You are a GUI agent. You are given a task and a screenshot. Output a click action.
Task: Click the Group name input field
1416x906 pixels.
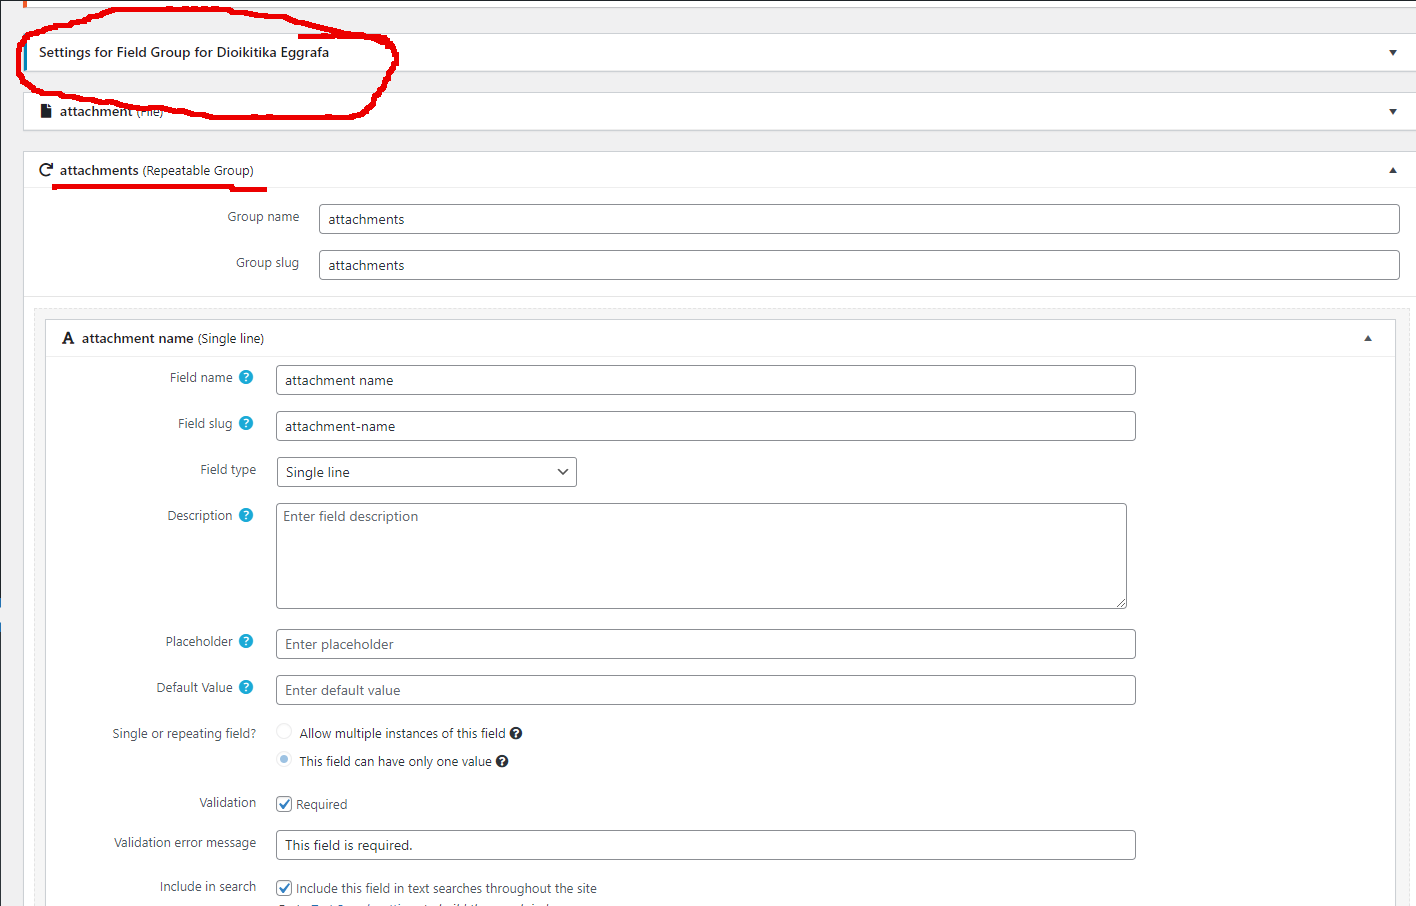[858, 219]
